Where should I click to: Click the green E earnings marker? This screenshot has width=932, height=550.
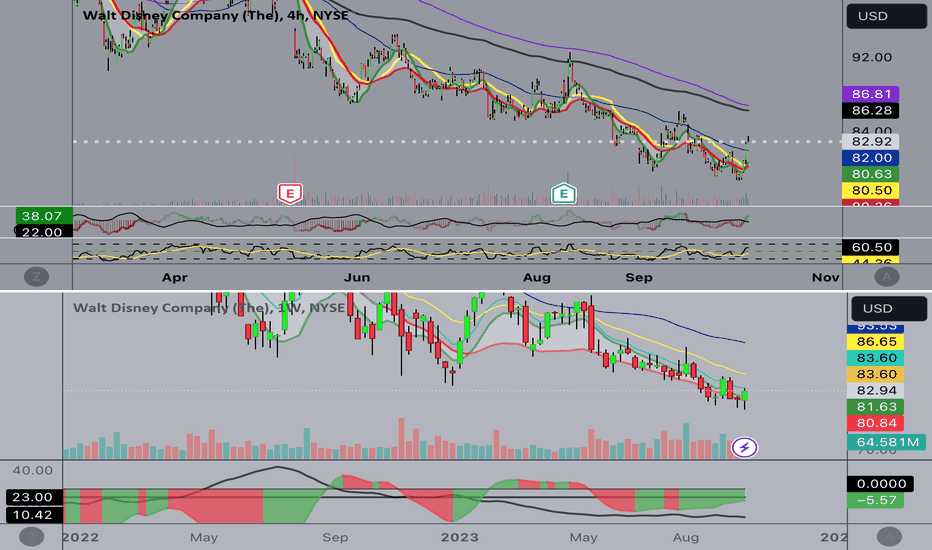point(563,193)
